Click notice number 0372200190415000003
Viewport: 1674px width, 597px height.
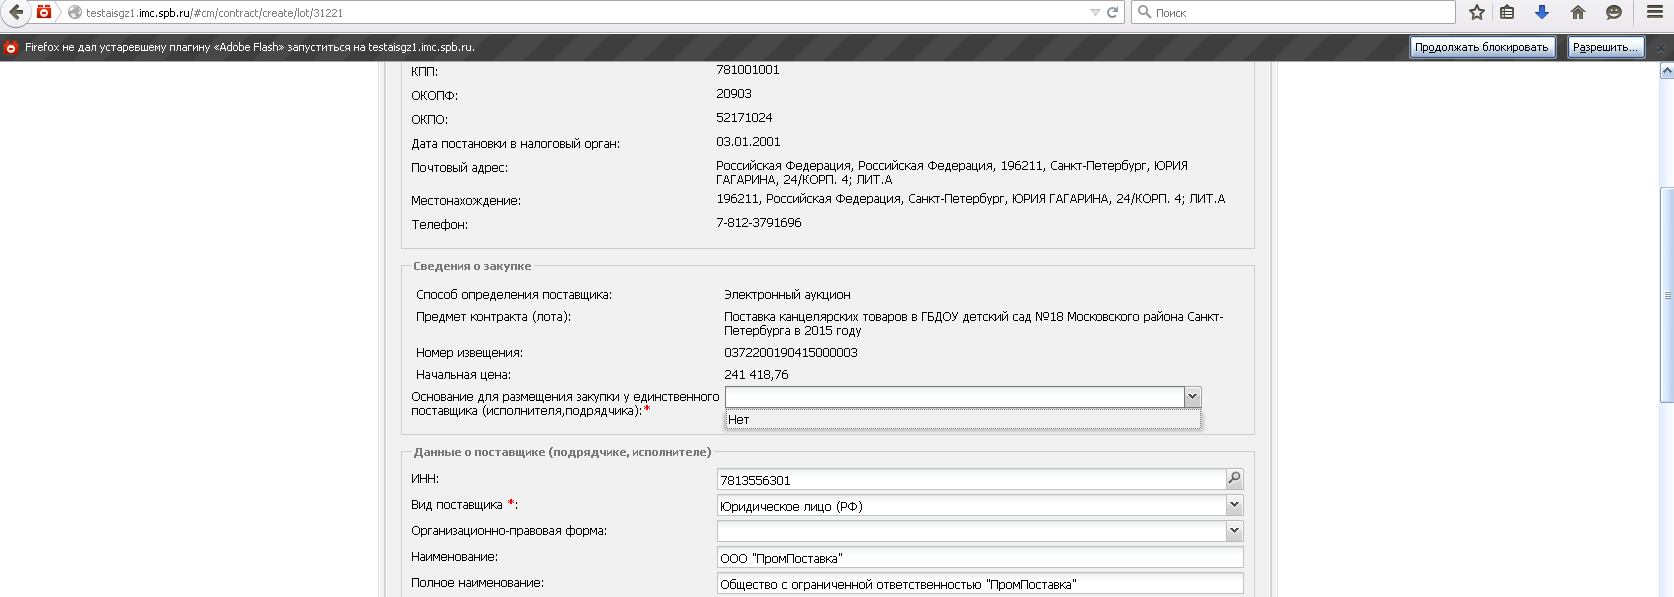790,353
